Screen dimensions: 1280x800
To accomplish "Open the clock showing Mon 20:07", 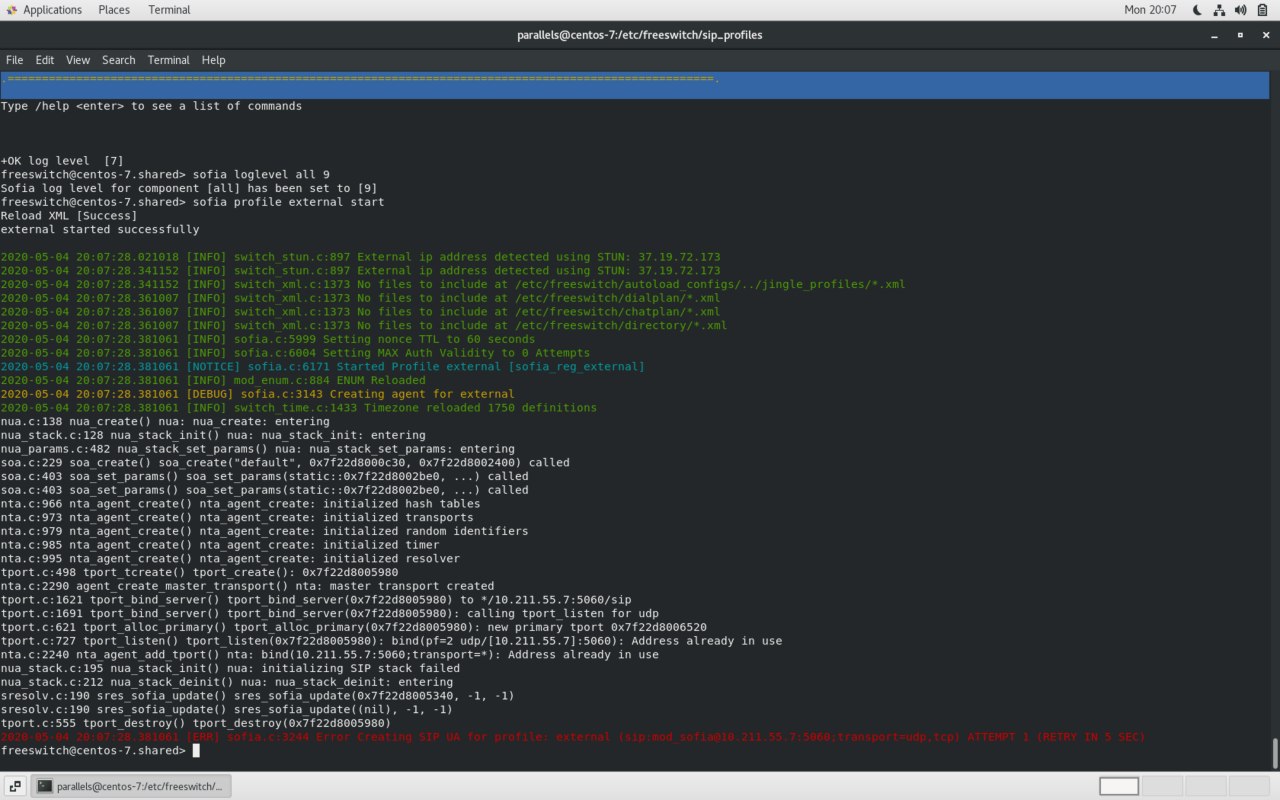I will tap(1150, 10).
